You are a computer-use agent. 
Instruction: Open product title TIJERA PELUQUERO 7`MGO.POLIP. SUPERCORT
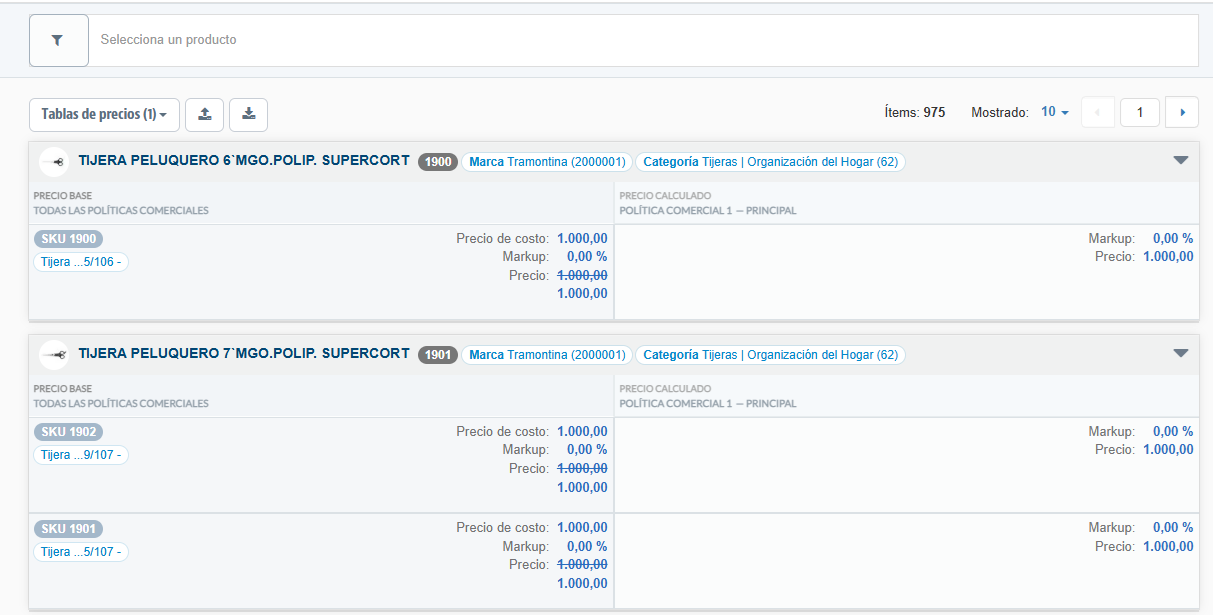(244, 354)
